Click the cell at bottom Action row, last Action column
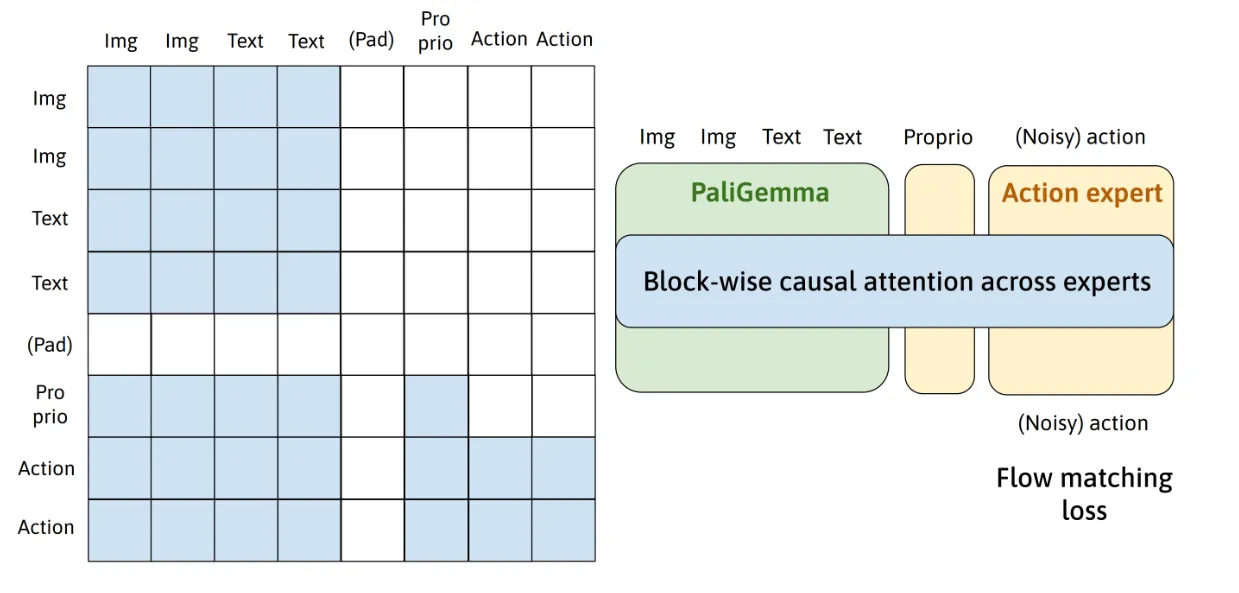The image size is (1239, 593). pos(563,530)
